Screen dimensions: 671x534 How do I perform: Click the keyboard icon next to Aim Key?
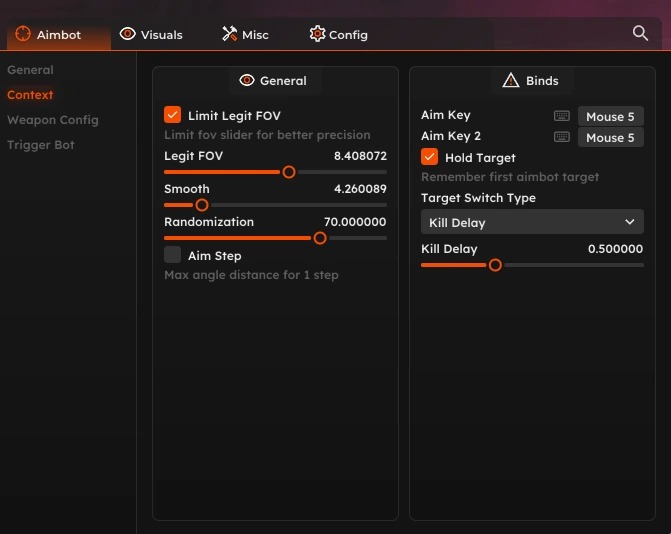click(562, 116)
